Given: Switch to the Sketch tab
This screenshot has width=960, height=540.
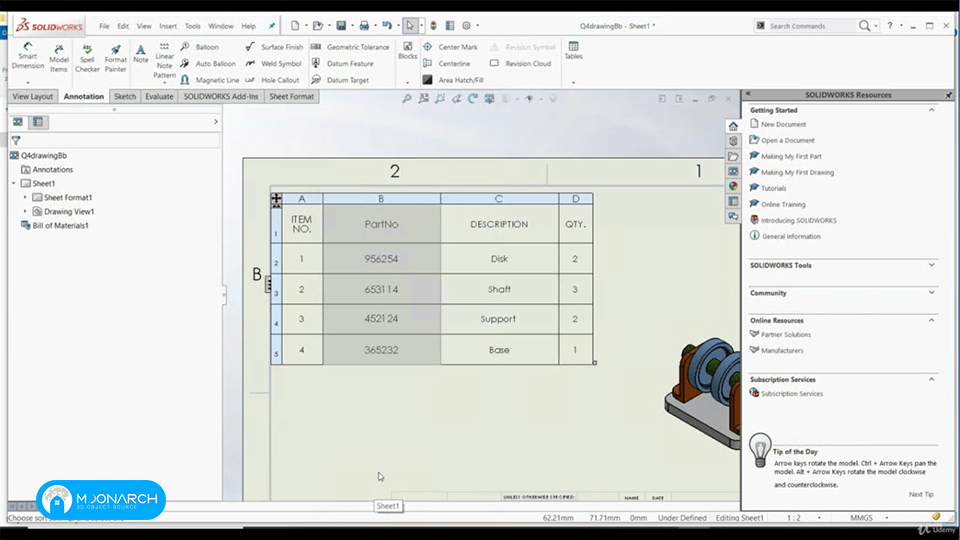Looking at the screenshot, I should pos(125,97).
